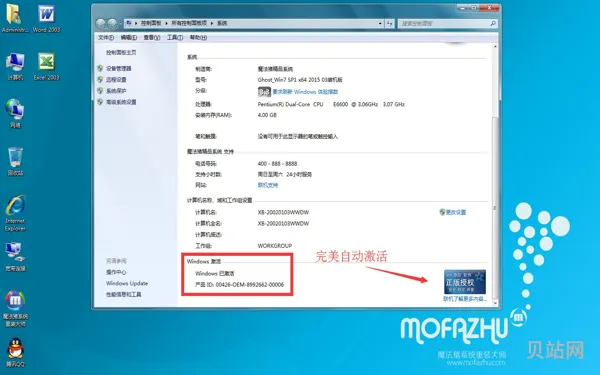
Task: Open the View menu (查看)
Action: 152,38
